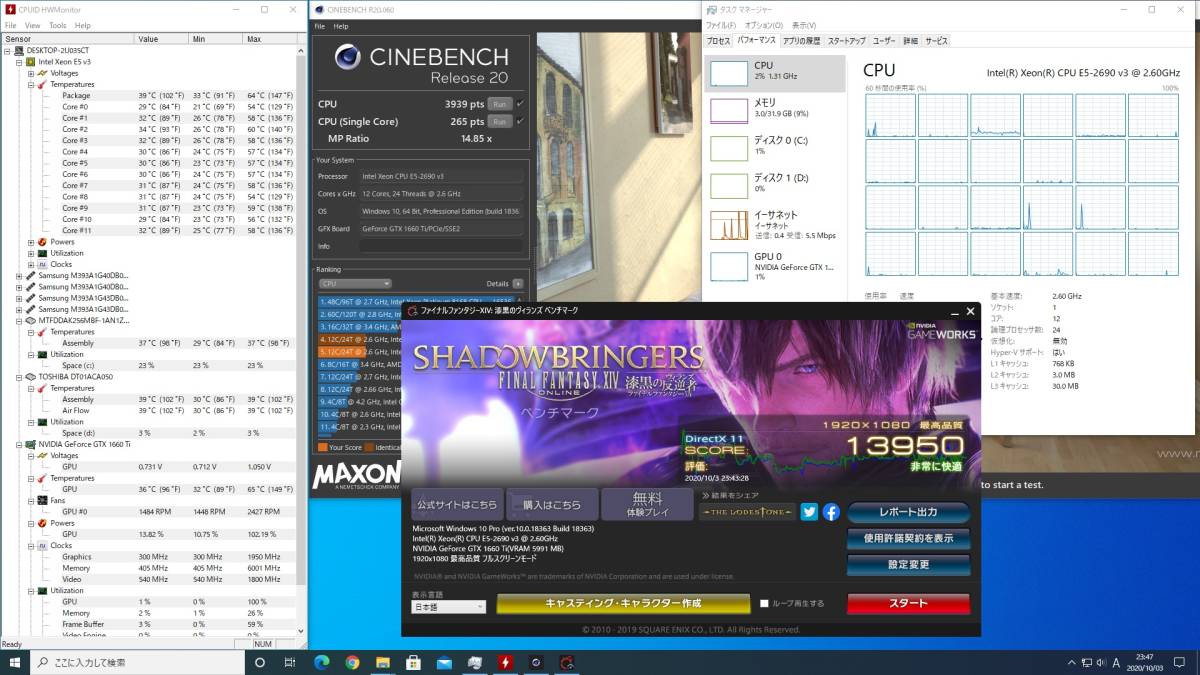
Task: Select the Core #11 temperature row
Action: [x=148, y=231]
